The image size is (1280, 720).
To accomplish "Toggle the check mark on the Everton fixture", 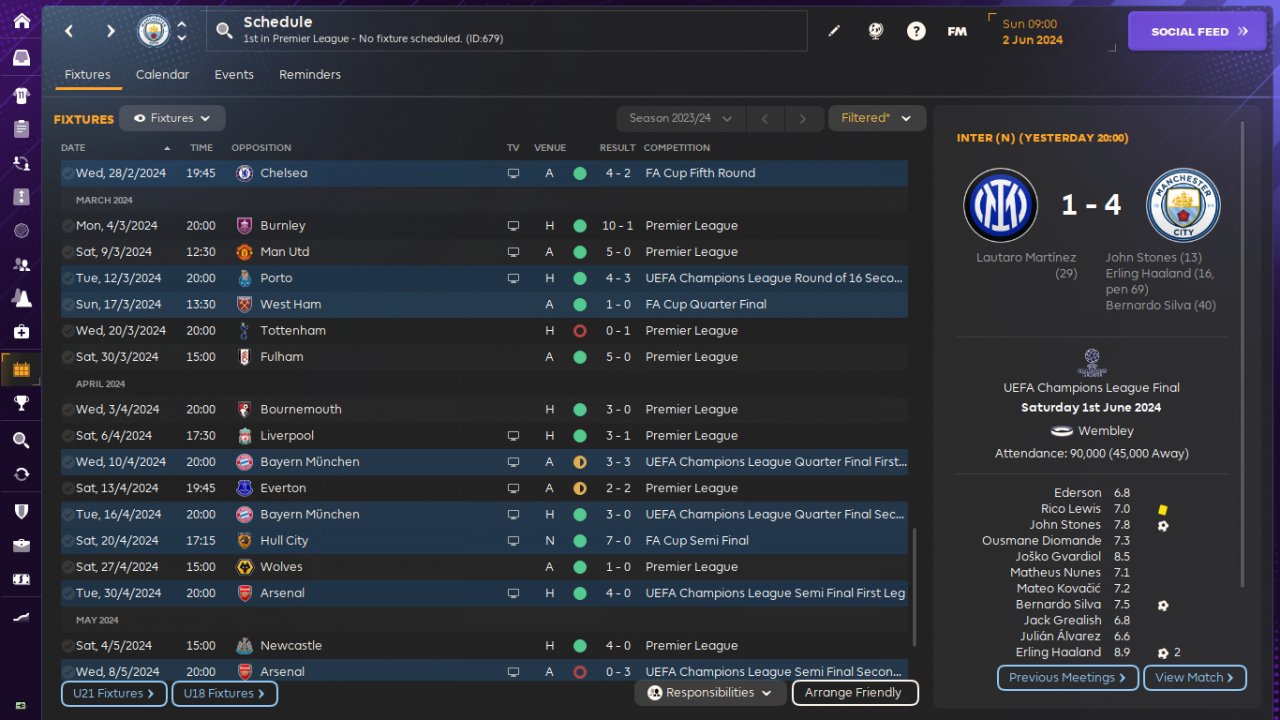I will tap(68, 488).
